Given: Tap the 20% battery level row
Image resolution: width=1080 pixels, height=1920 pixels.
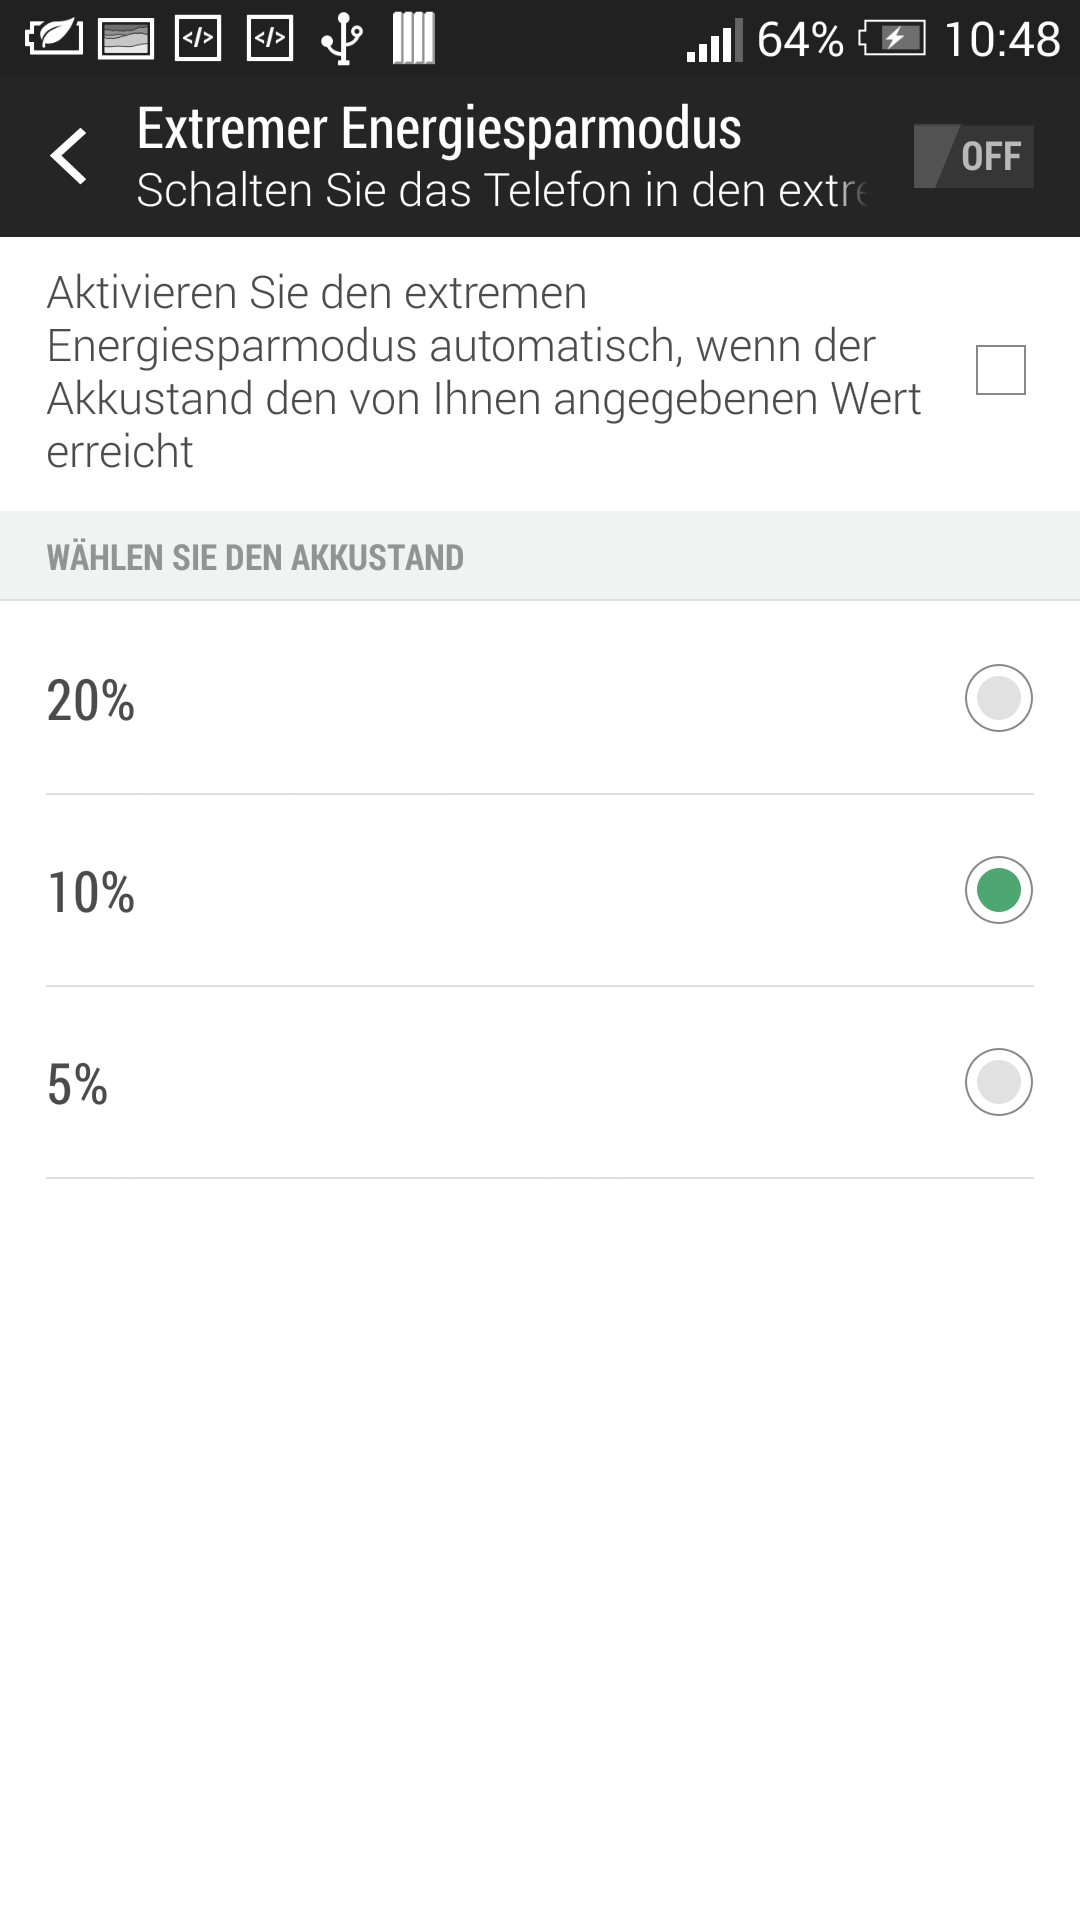Looking at the screenshot, I should click(540, 698).
